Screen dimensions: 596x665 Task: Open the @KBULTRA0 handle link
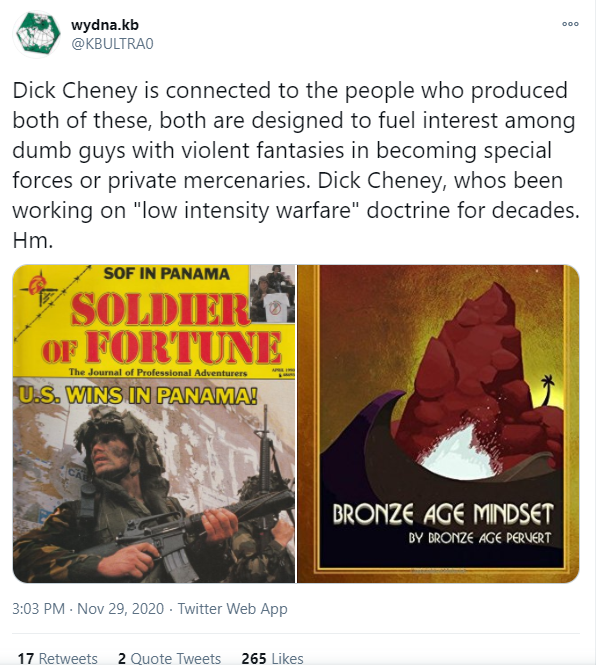click(x=112, y=44)
